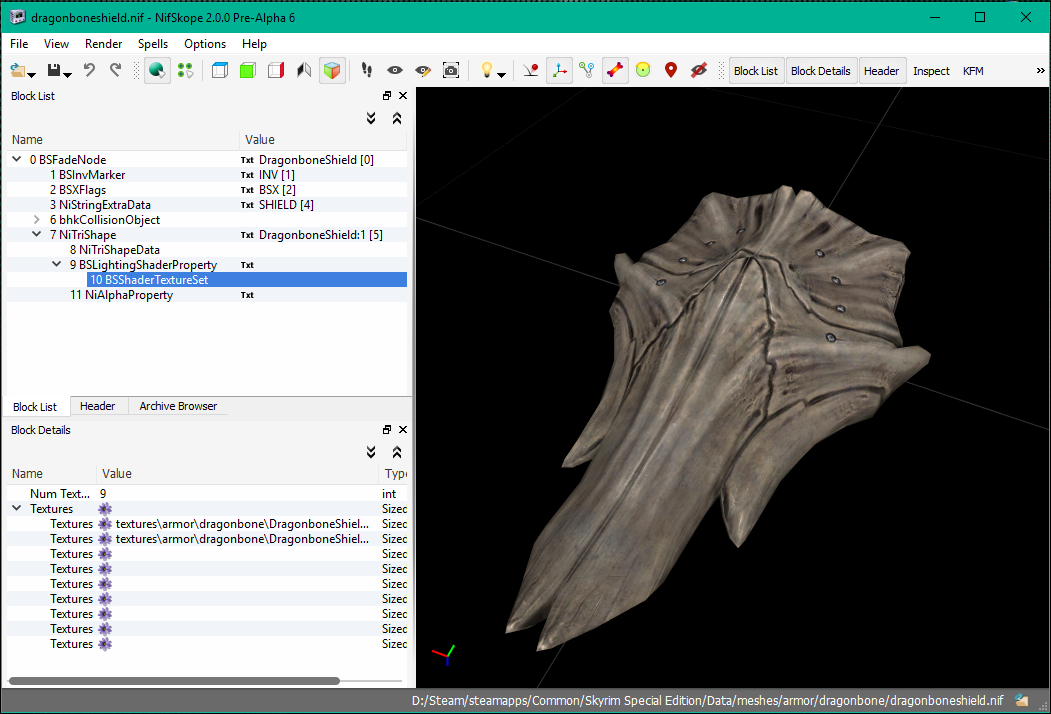The height and width of the screenshot is (714, 1051).
Task: Click the Block Details horizontal scrollbar
Action: 174,681
